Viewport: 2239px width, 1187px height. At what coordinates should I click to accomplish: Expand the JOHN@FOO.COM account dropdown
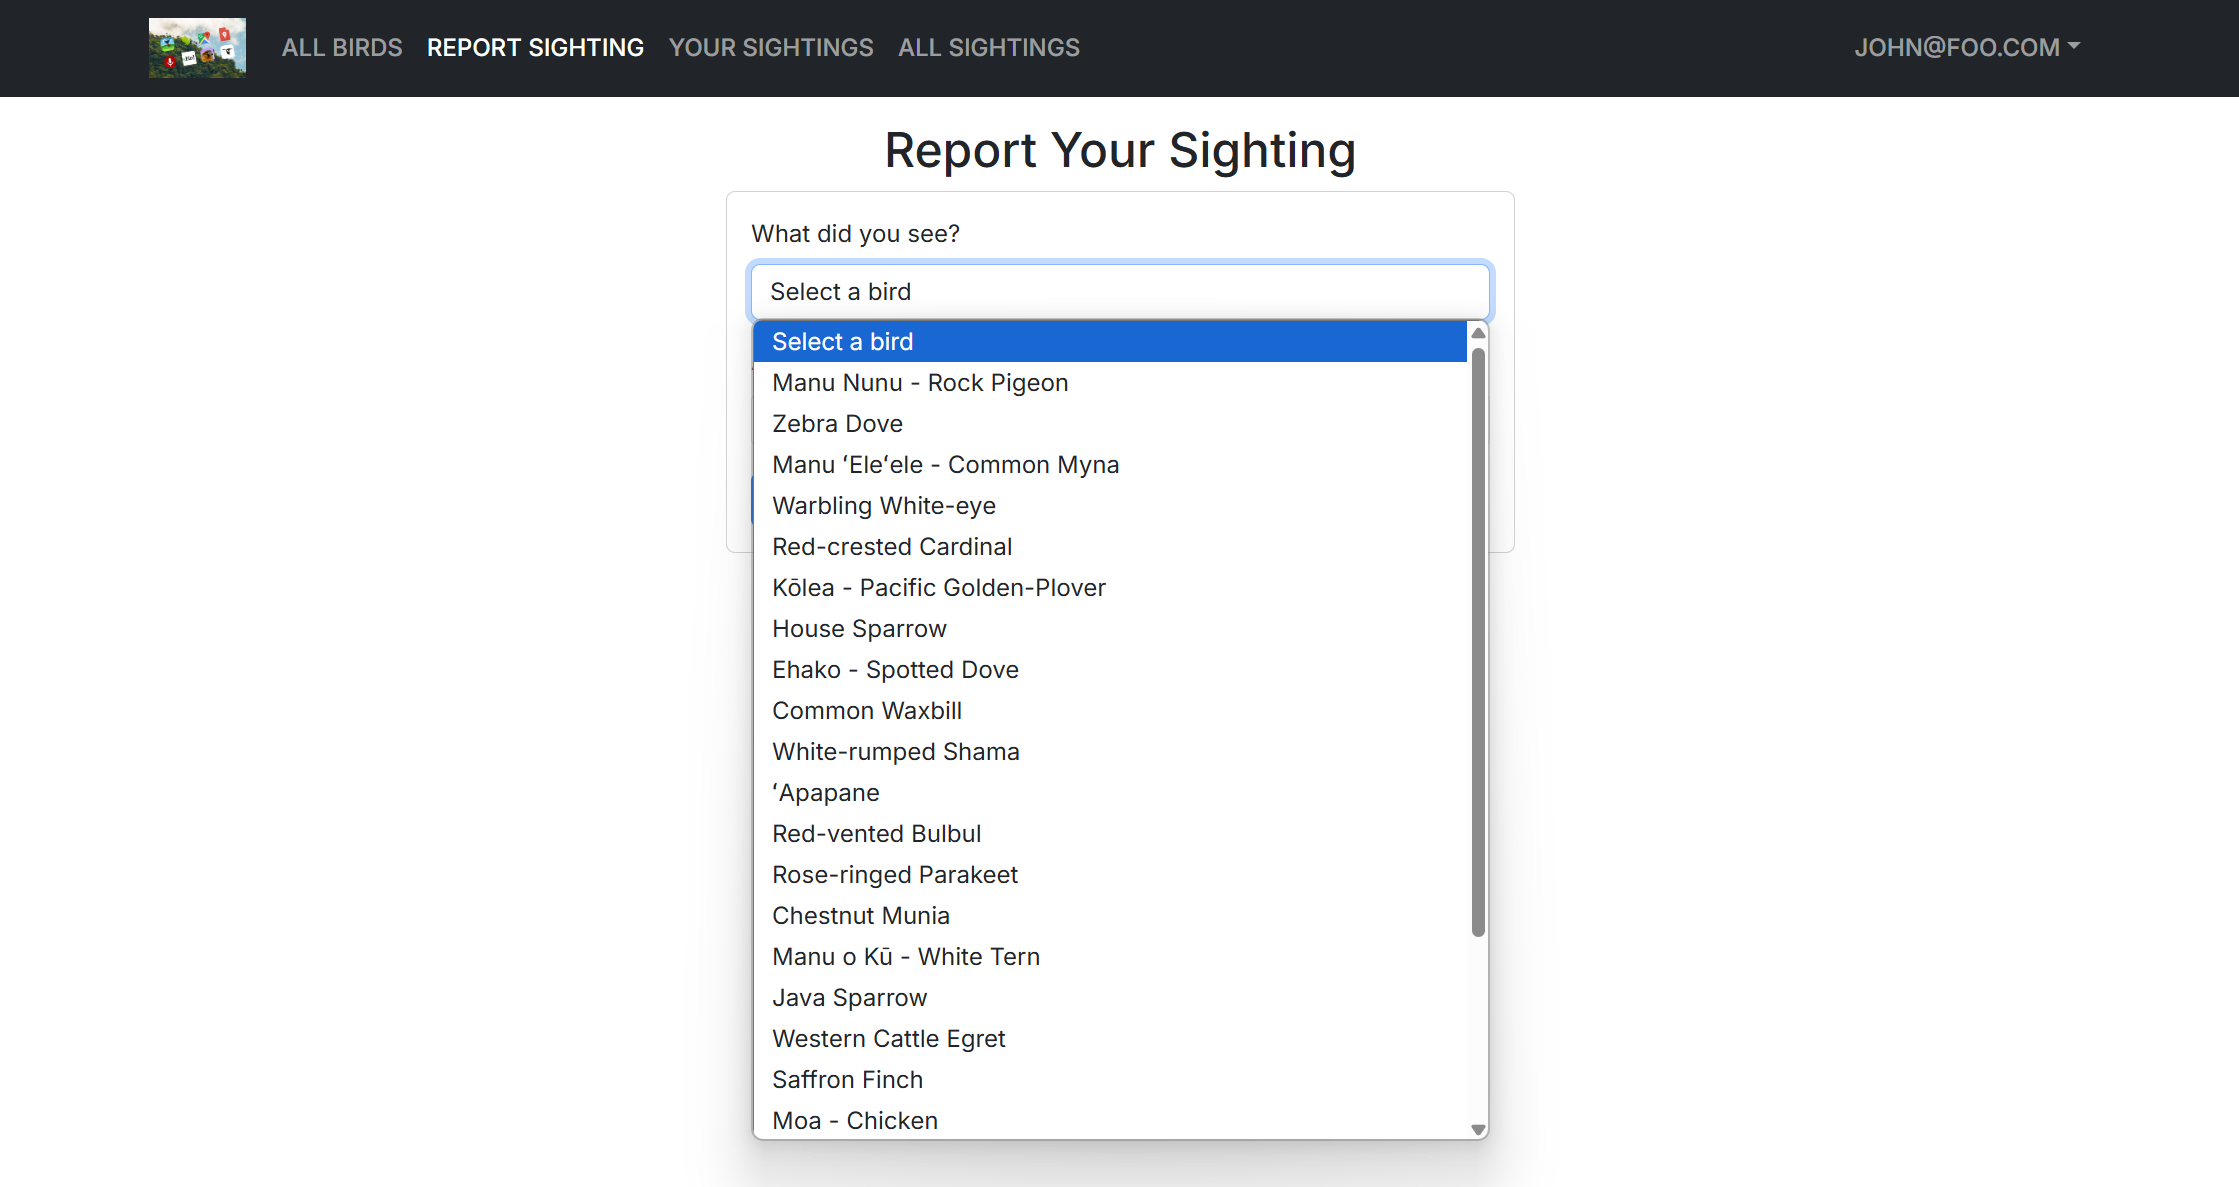[x=1966, y=47]
